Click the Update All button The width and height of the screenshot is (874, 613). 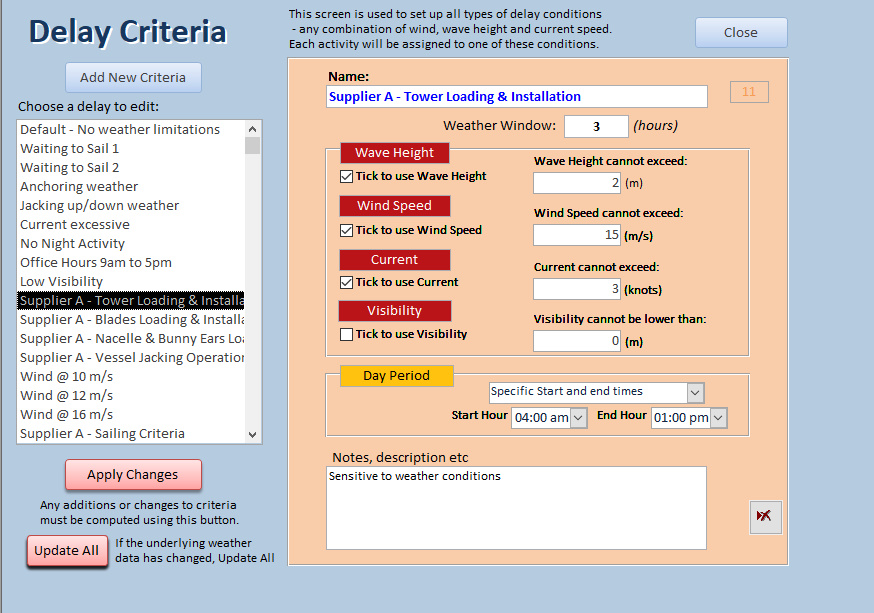67,551
